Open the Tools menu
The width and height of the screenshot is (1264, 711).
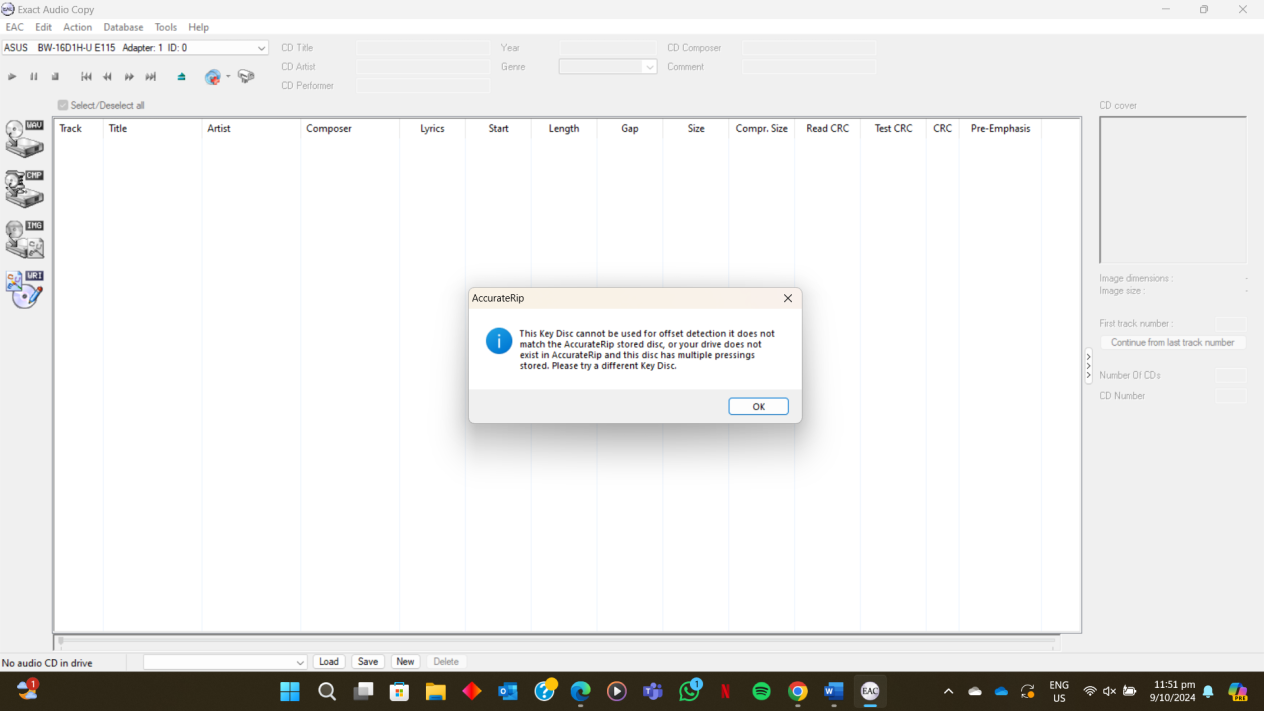[165, 27]
